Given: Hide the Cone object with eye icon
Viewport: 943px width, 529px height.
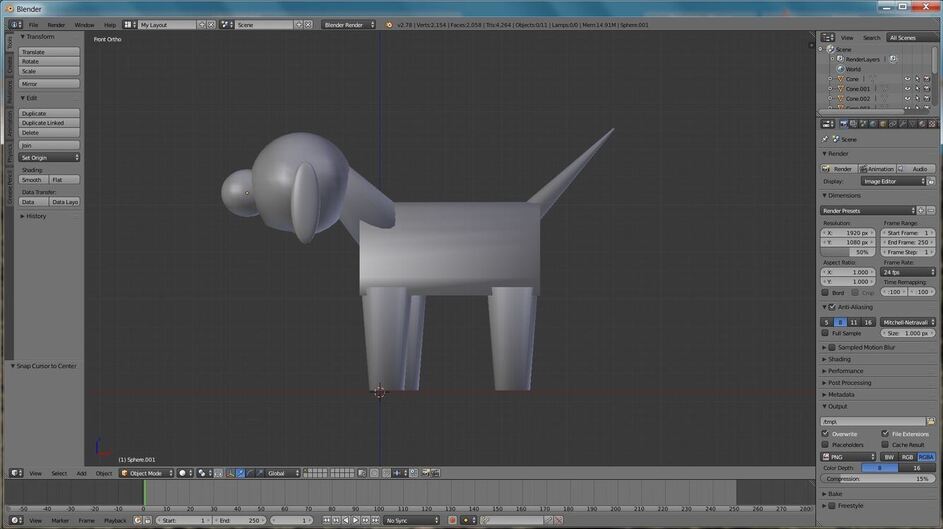Looking at the screenshot, I should [x=908, y=78].
